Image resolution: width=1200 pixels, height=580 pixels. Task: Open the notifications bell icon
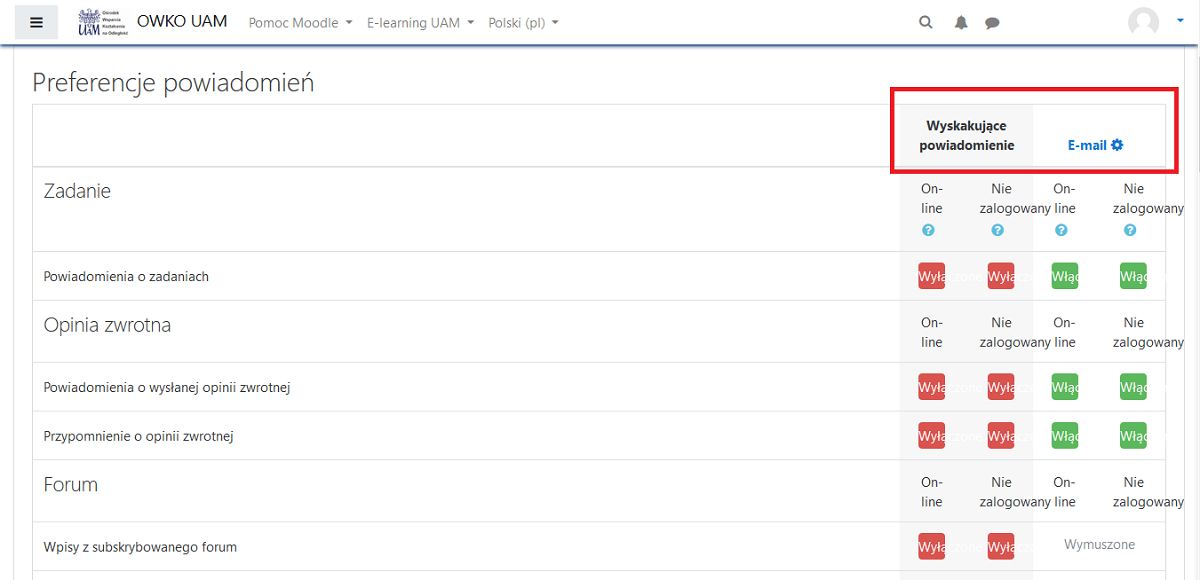tap(960, 21)
